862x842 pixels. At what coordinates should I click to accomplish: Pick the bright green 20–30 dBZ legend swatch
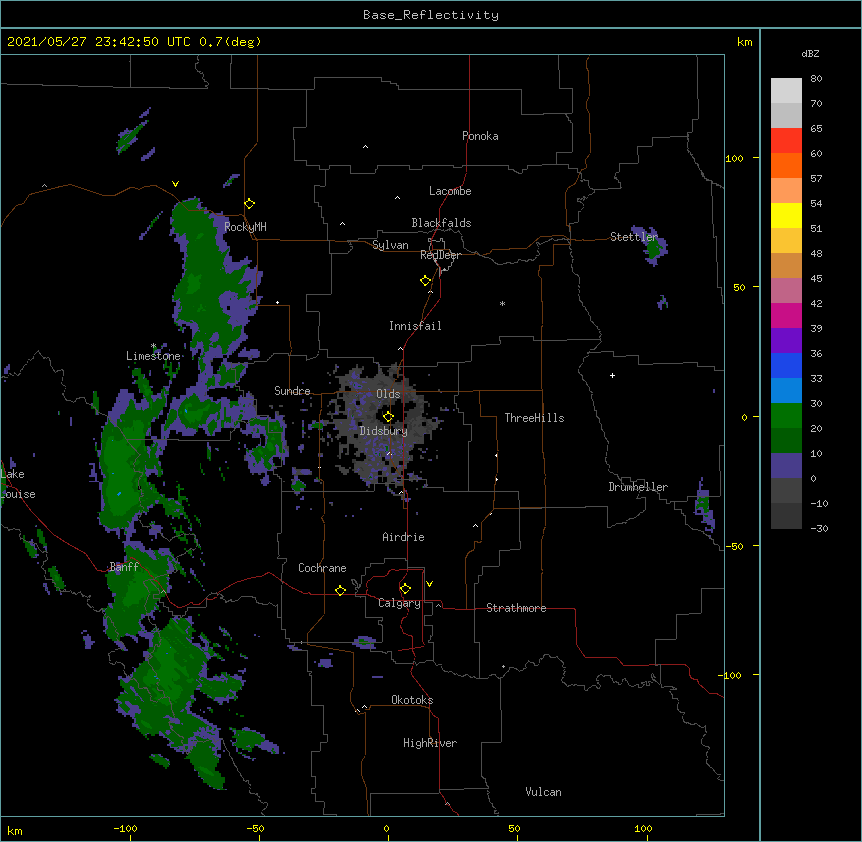(x=786, y=416)
